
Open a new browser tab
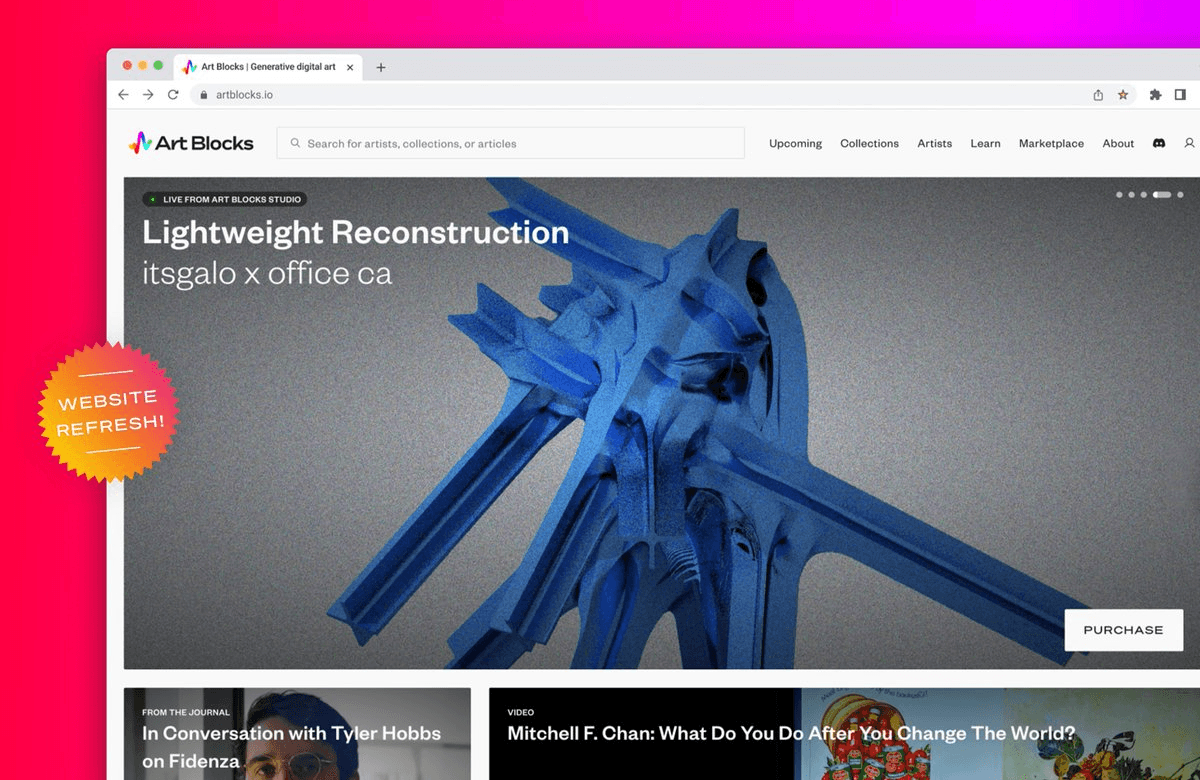pos(381,67)
